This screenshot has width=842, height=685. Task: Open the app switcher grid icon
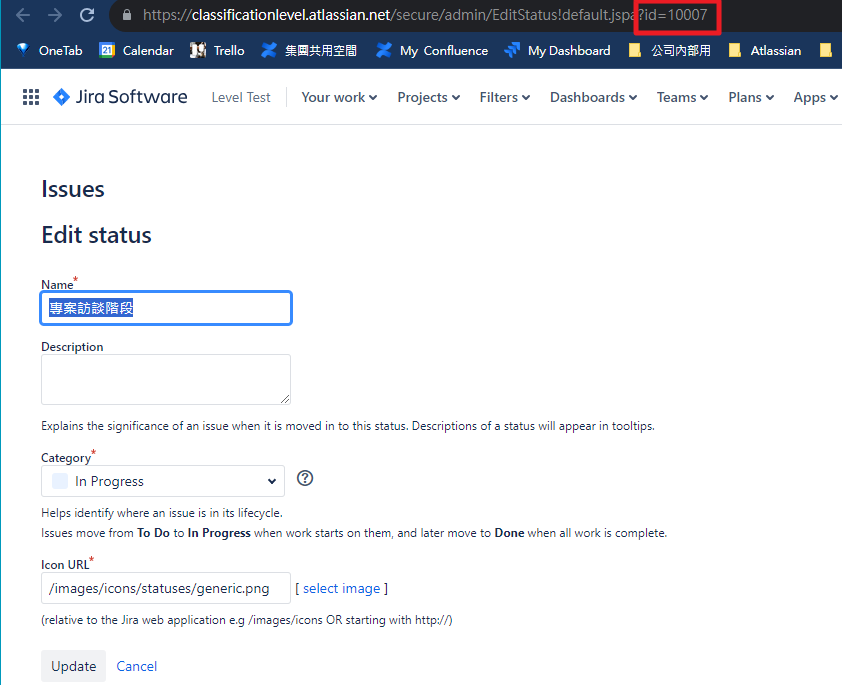click(x=31, y=97)
